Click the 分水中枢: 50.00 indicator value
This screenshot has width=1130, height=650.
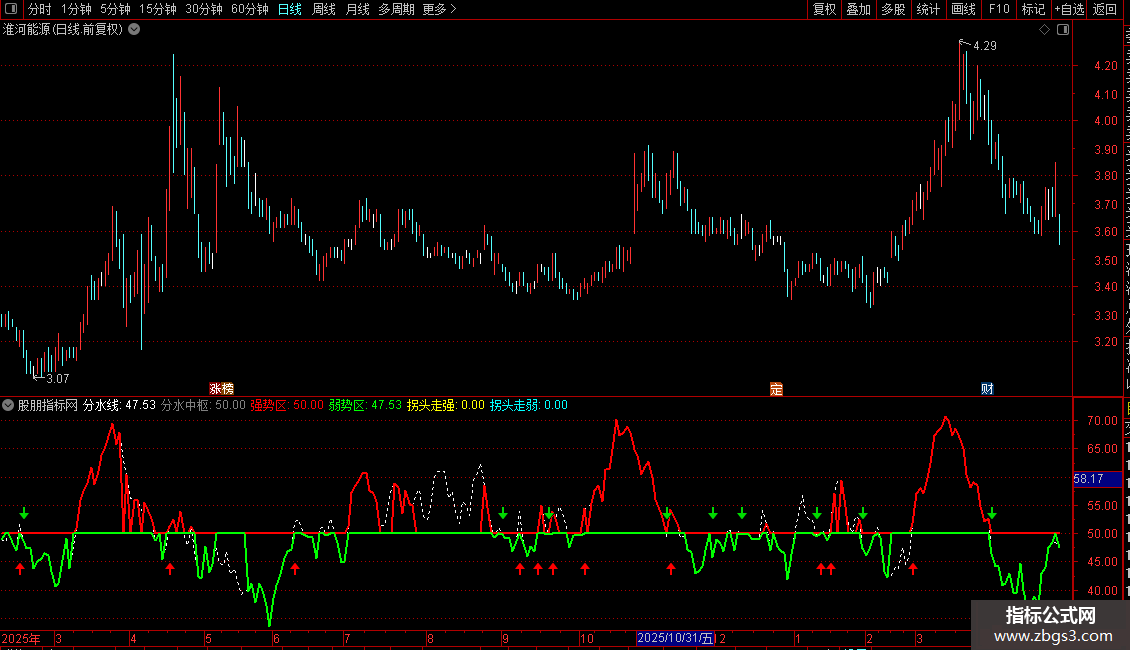click(x=203, y=405)
